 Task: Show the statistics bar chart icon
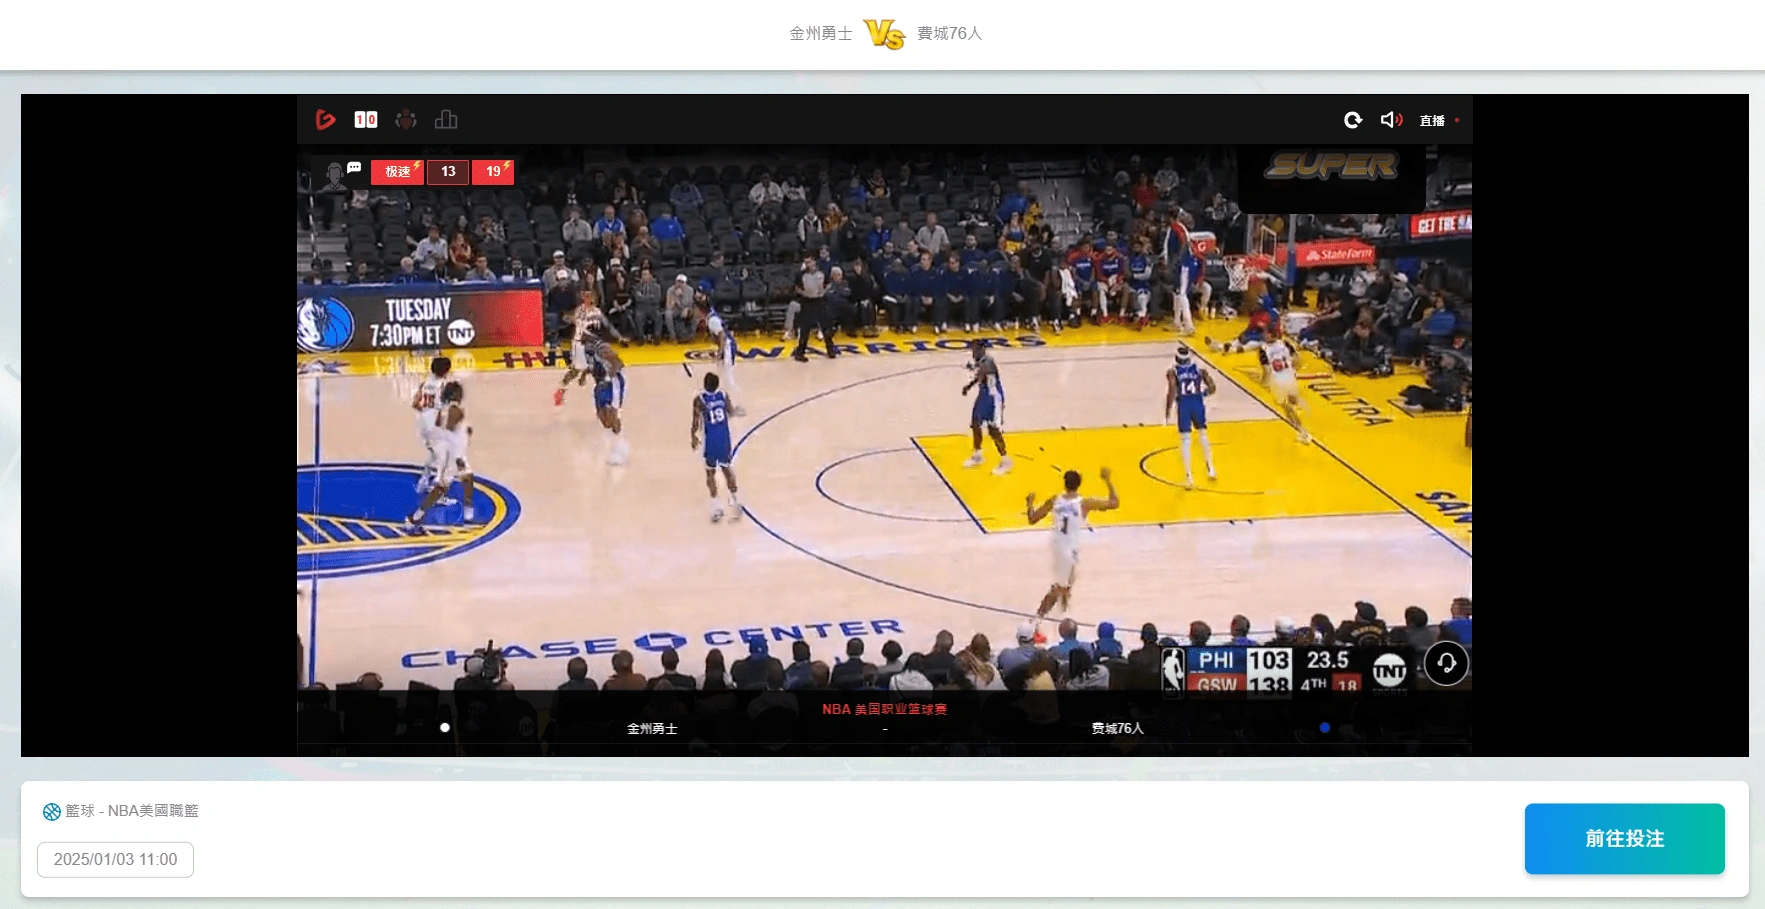(446, 120)
